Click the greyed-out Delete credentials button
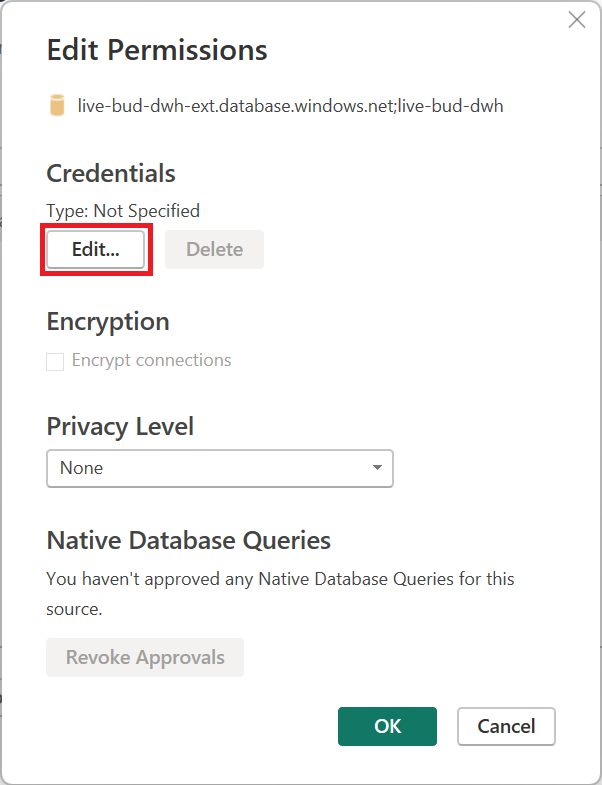Viewport: 602px width, 785px height. pyautogui.click(x=214, y=249)
